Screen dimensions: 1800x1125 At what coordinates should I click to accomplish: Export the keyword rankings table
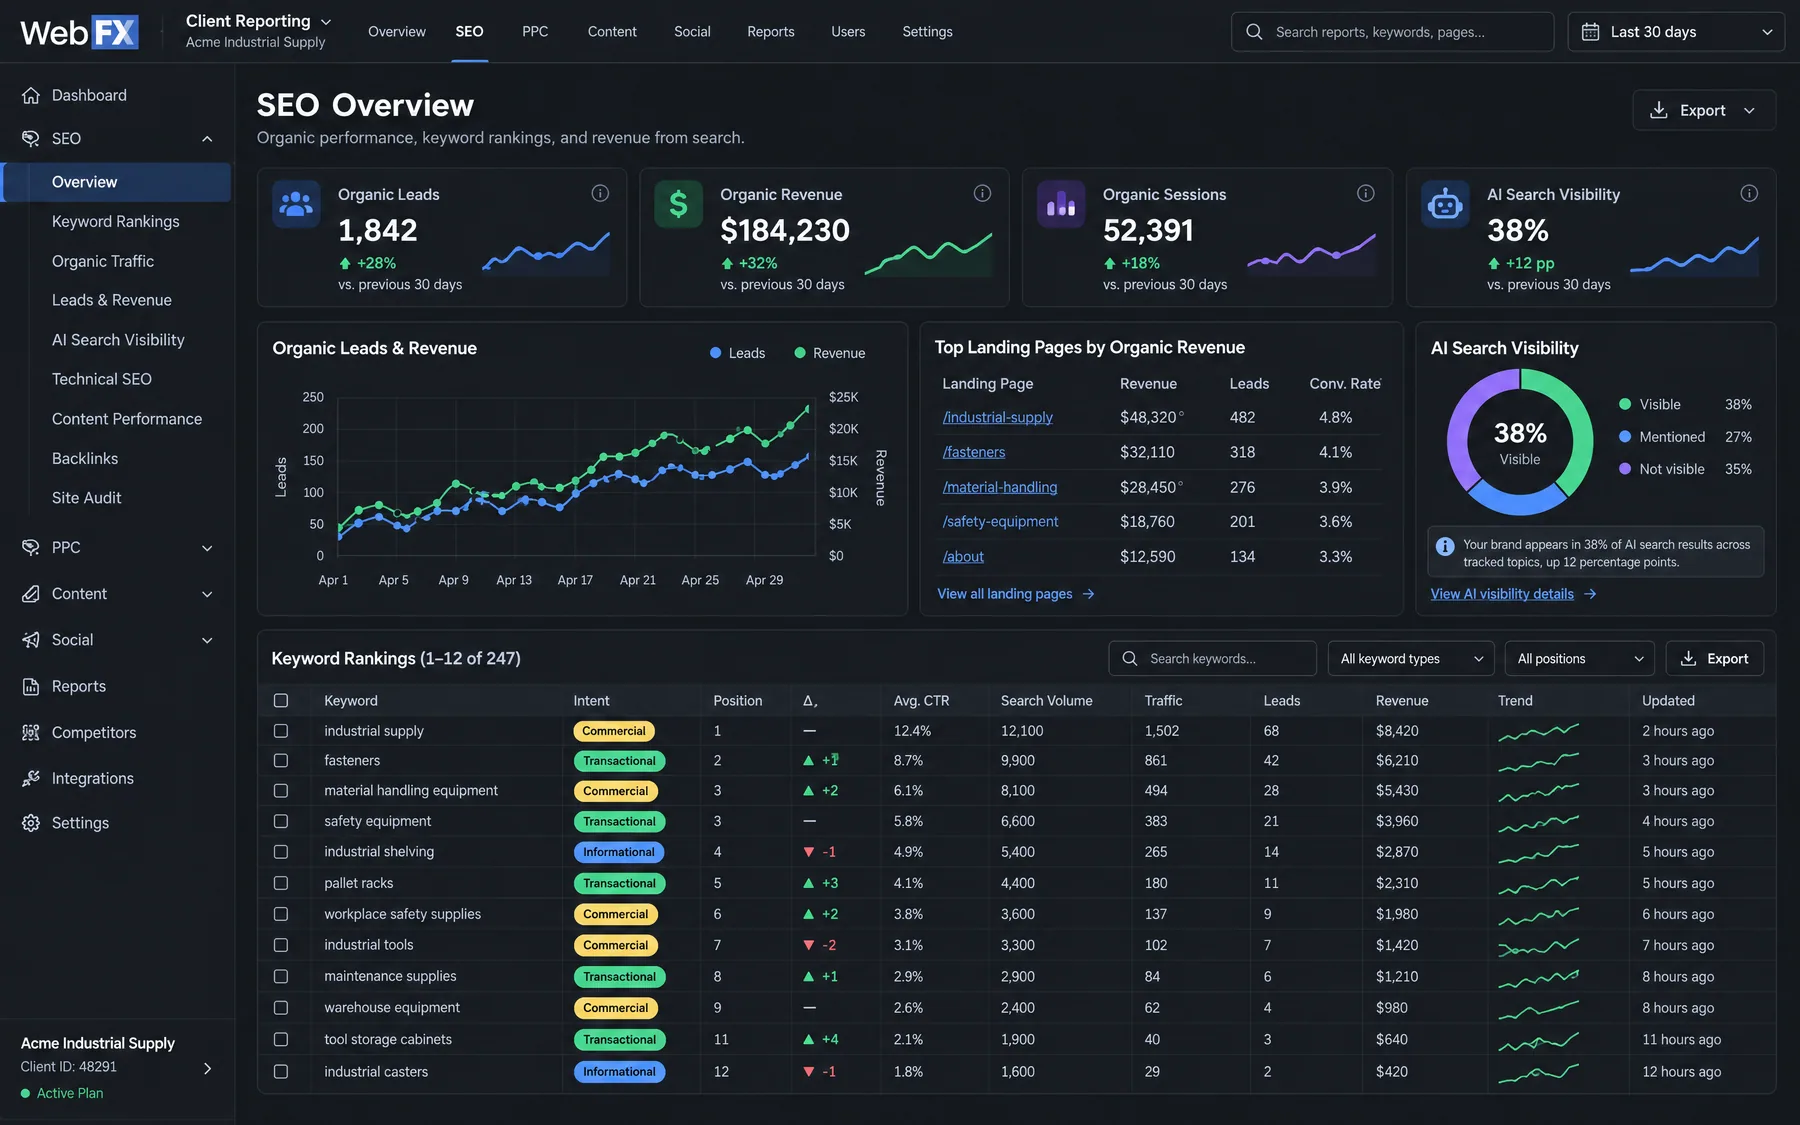[x=1714, y=659]
